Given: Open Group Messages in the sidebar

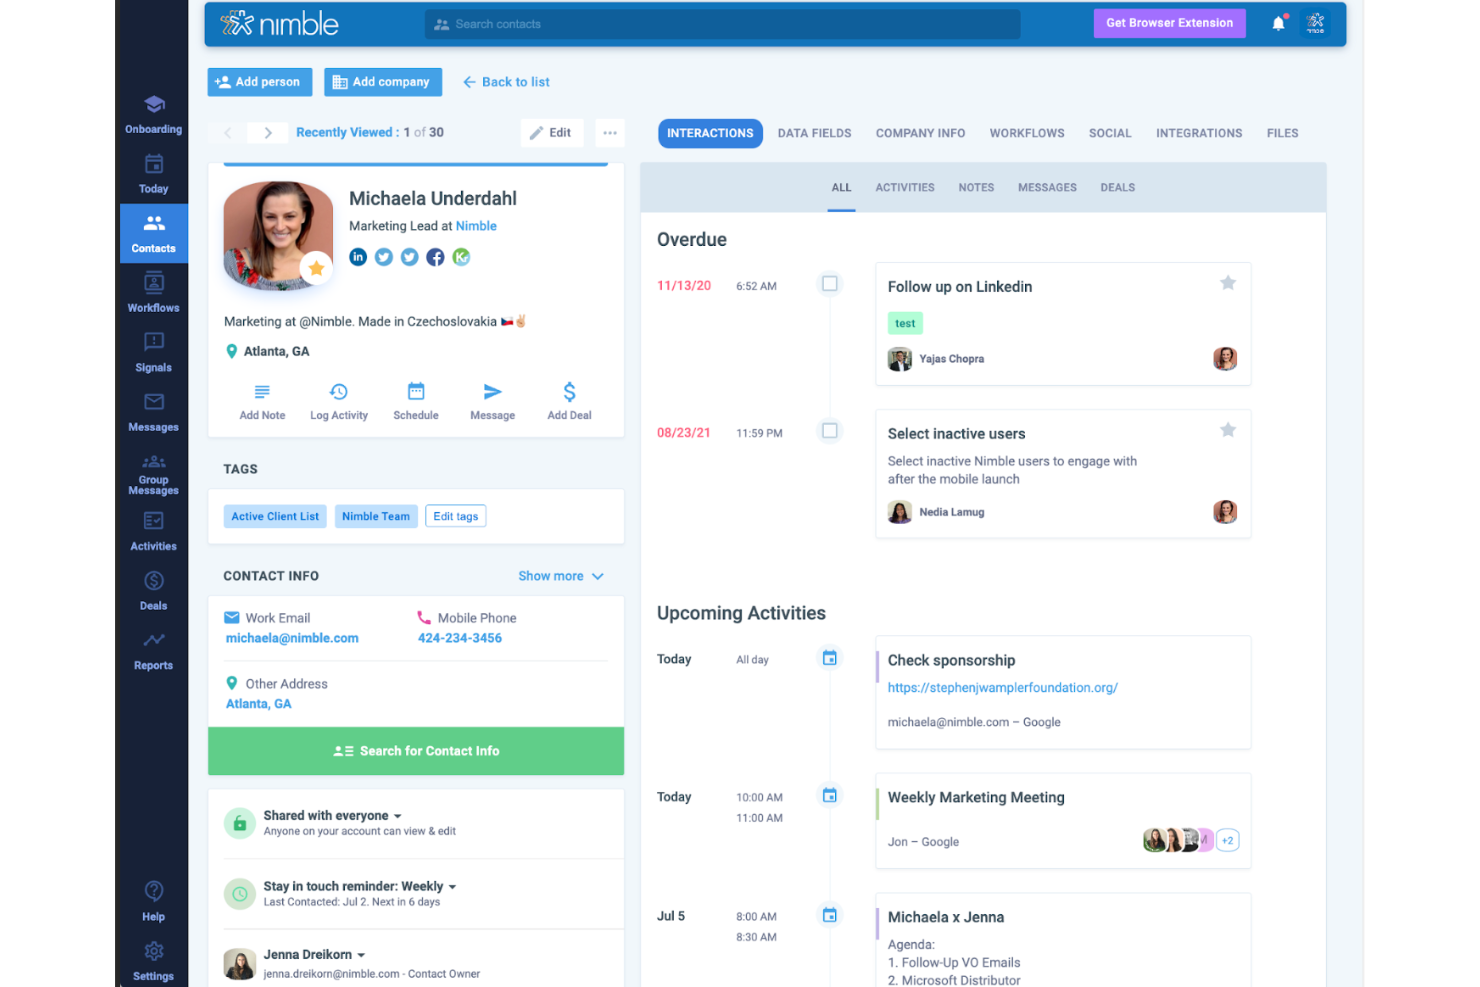Looking at the screenshot, I should (153, 474).
